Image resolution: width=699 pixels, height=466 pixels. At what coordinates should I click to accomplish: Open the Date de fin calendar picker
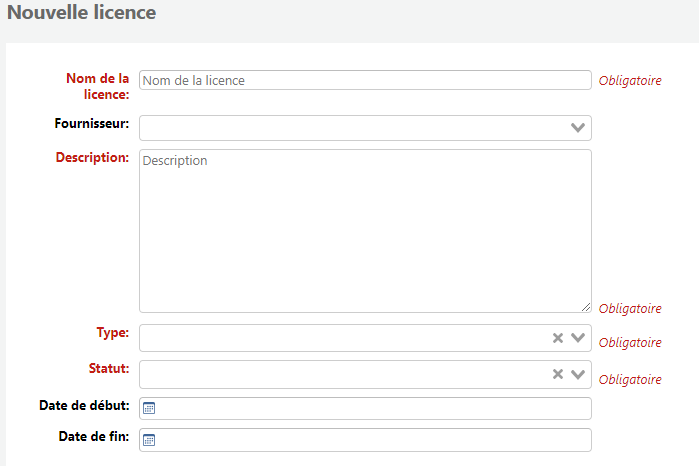149,440
